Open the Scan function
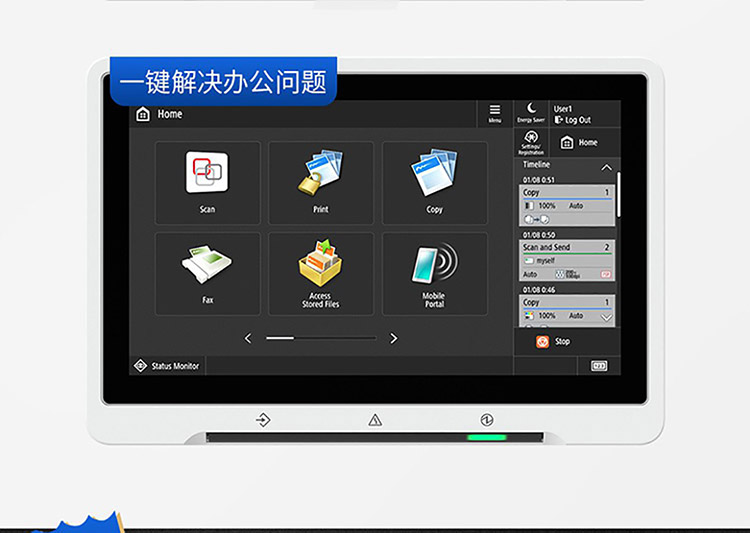 pos(207,182)
